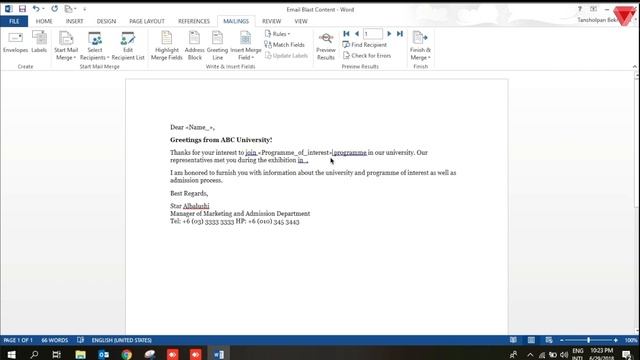Image resolution: width=640 pixels, height=360 pixels.
Task: Open the Windows Start menu
Action: pyautogui.click(x=11, y=354)
